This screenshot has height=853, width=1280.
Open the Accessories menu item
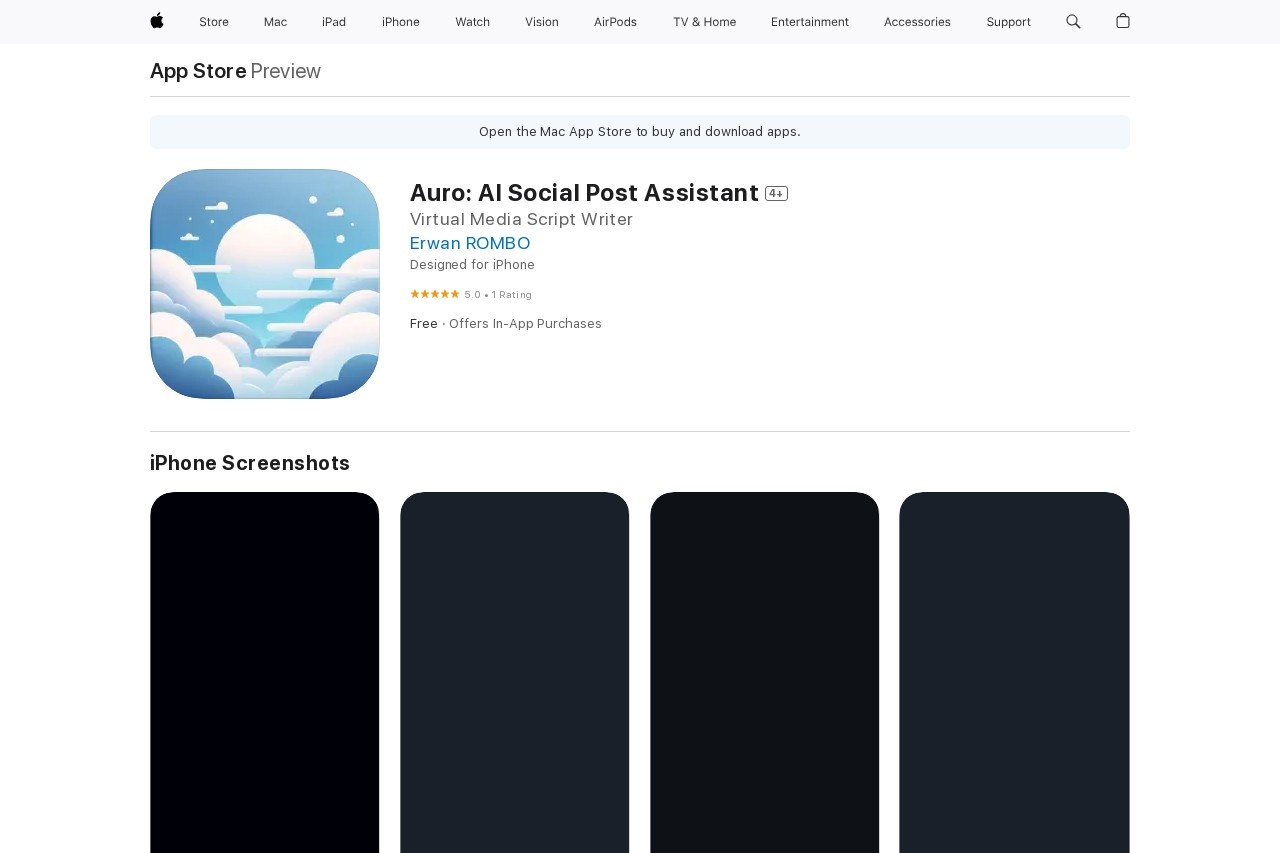click(917, 22)
